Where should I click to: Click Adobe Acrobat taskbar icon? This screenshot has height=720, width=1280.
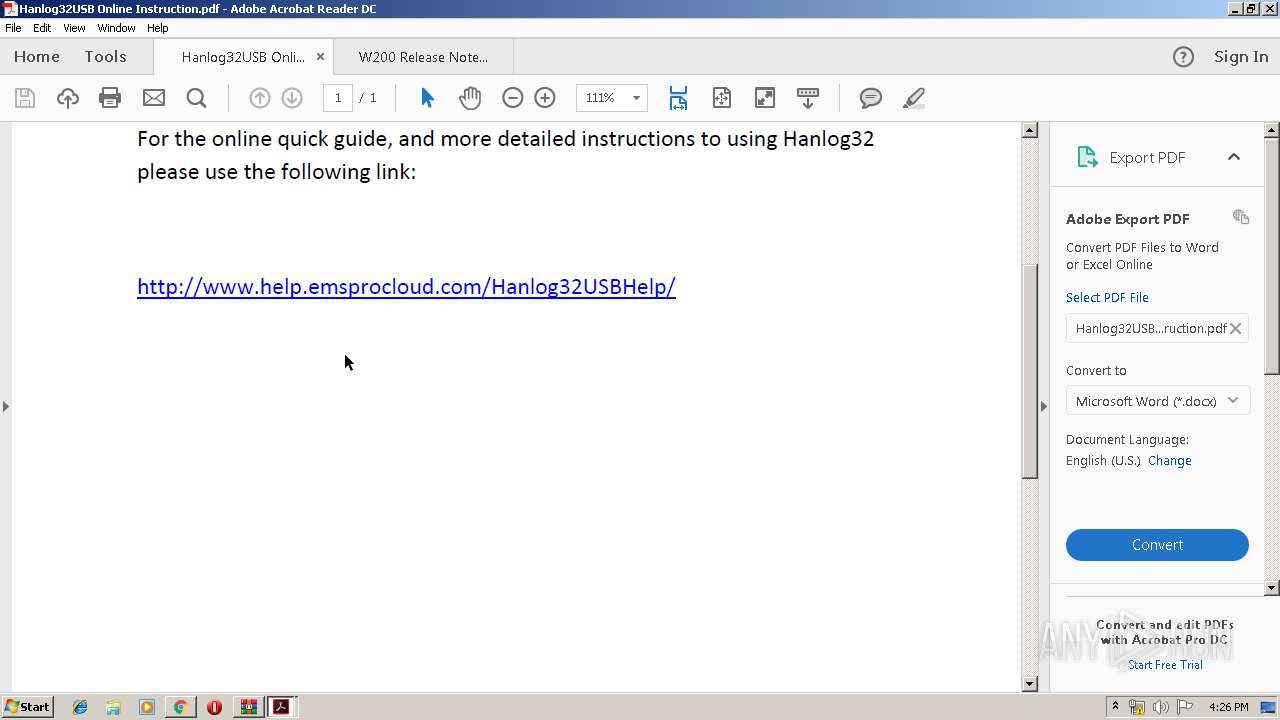tap(281, 707)
